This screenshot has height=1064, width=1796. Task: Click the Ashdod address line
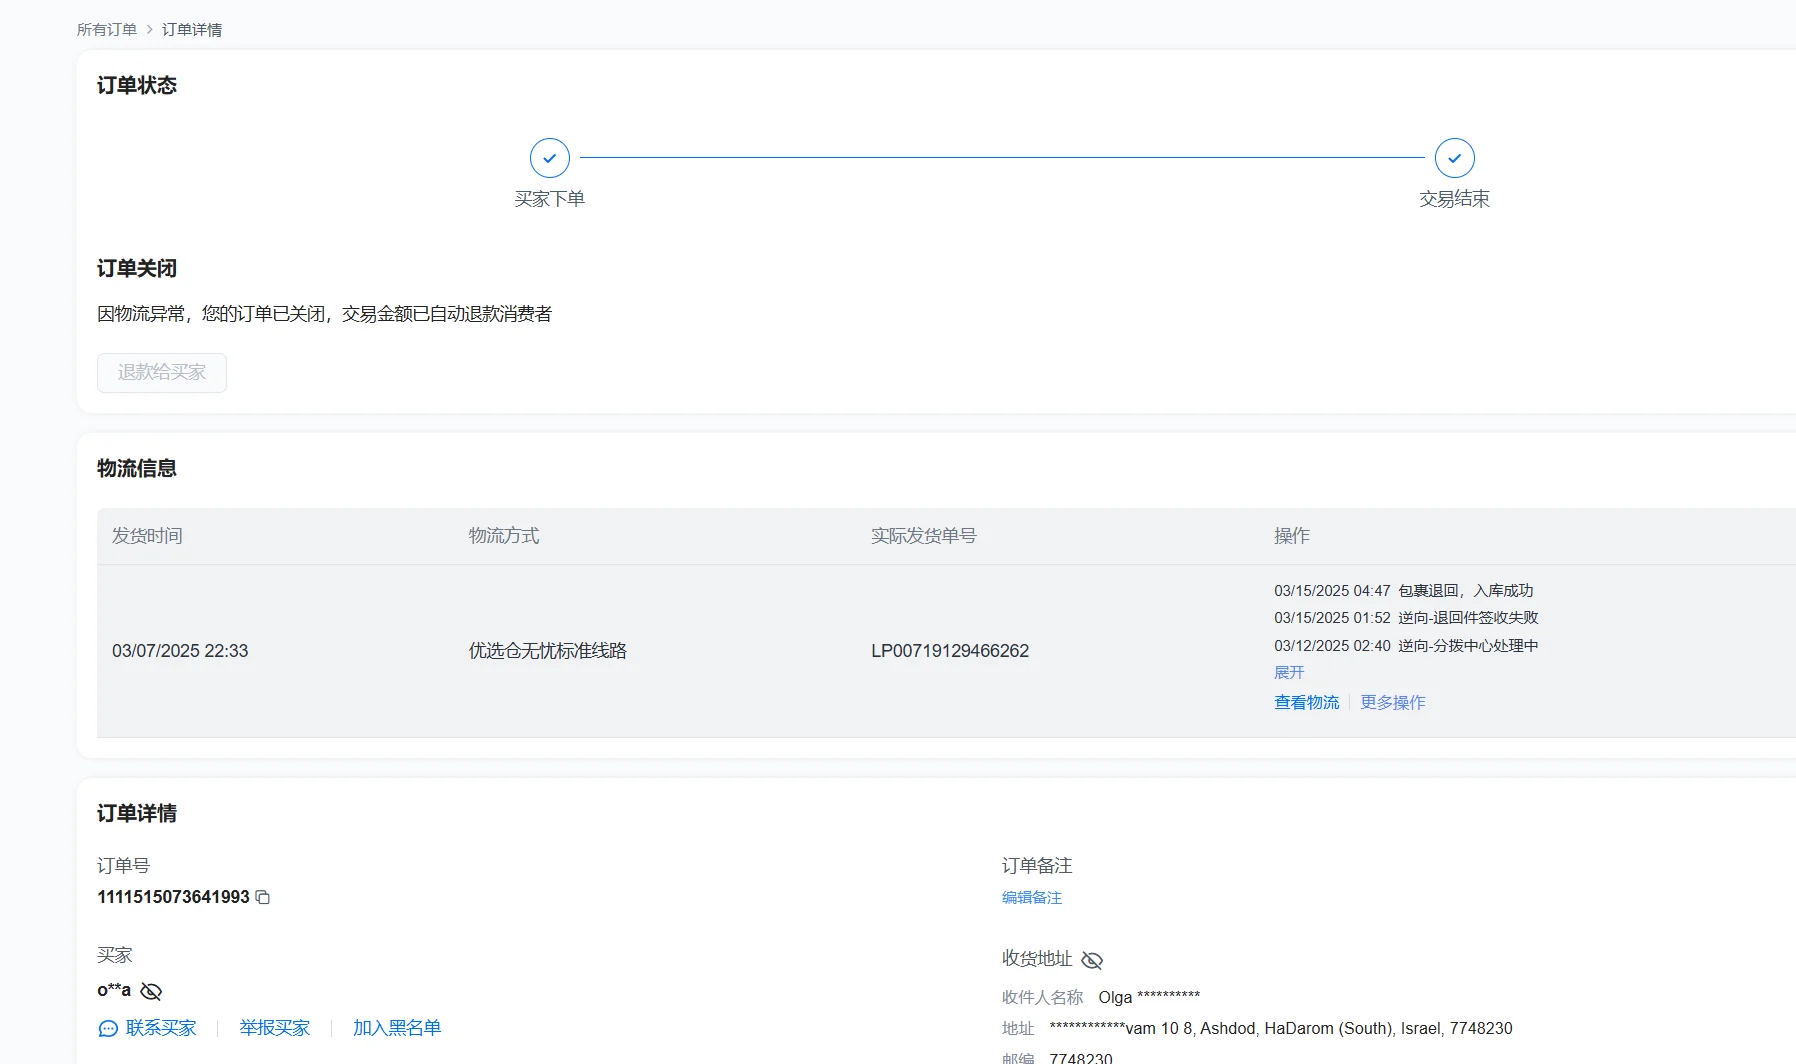tap(1281, 1028)
